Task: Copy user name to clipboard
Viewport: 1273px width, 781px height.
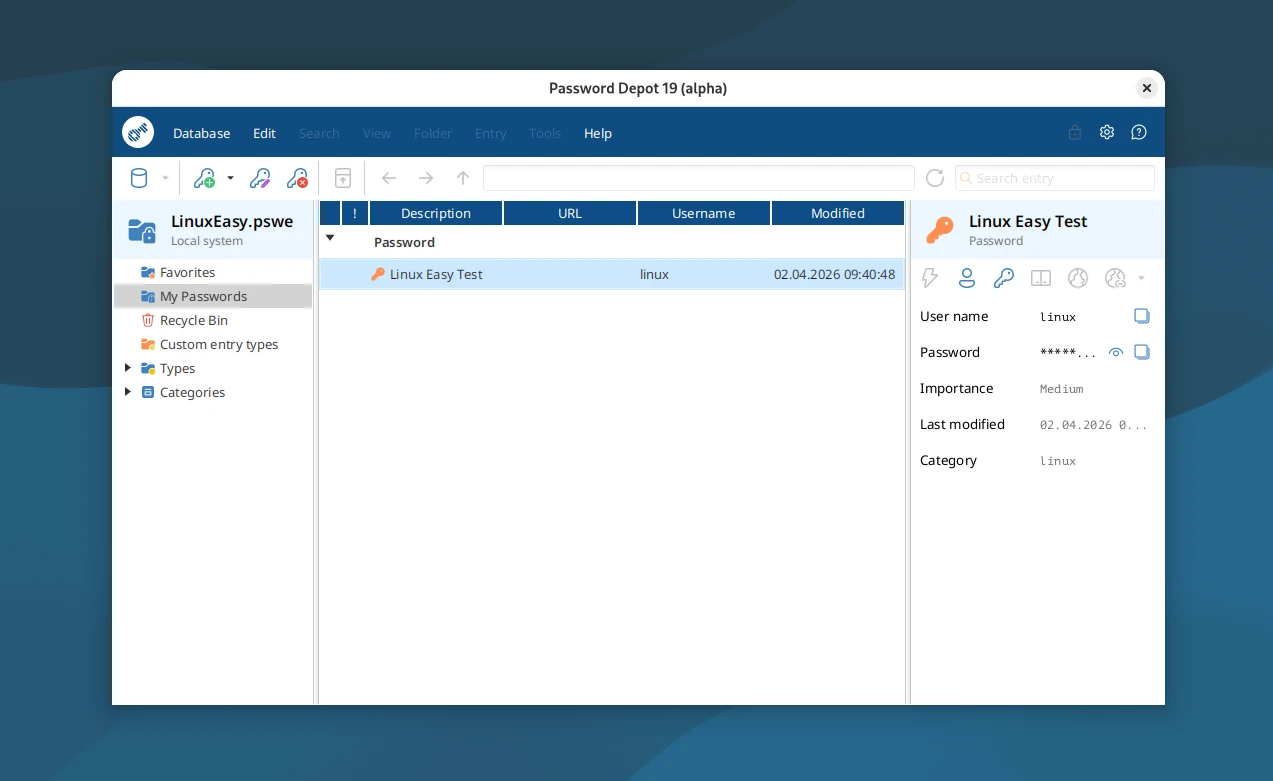Action: tap(1142, 316)
